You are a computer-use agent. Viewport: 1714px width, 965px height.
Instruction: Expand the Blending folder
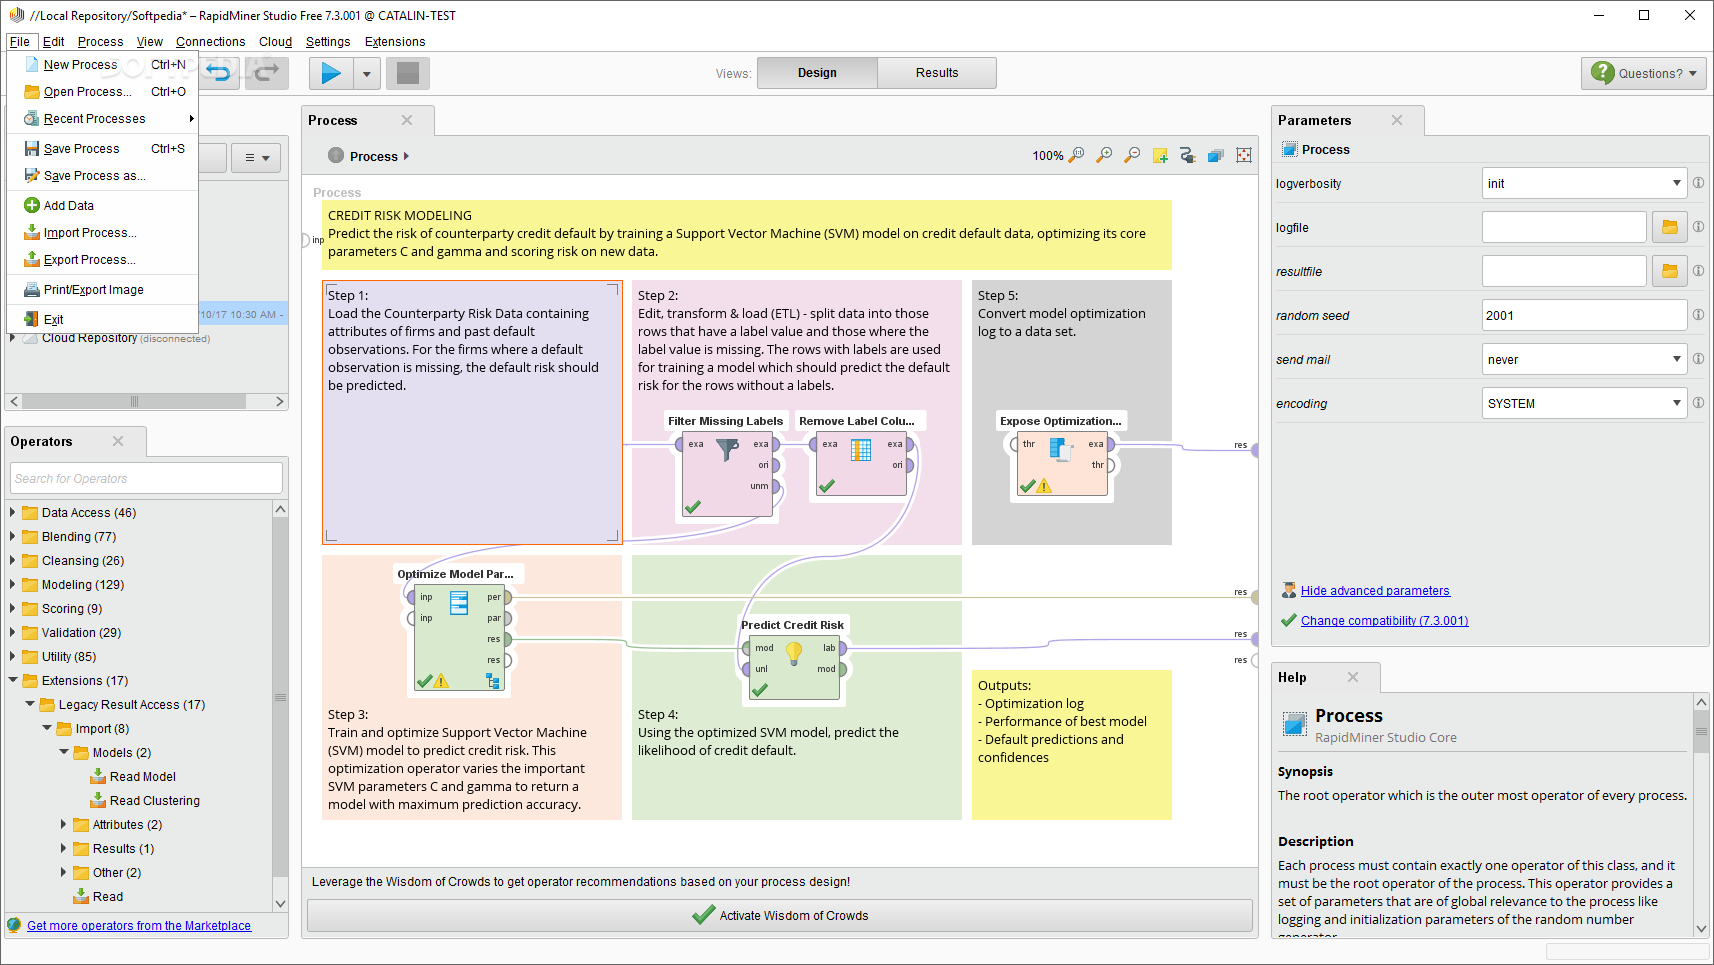pyautogui.click(x=12, y=536)
